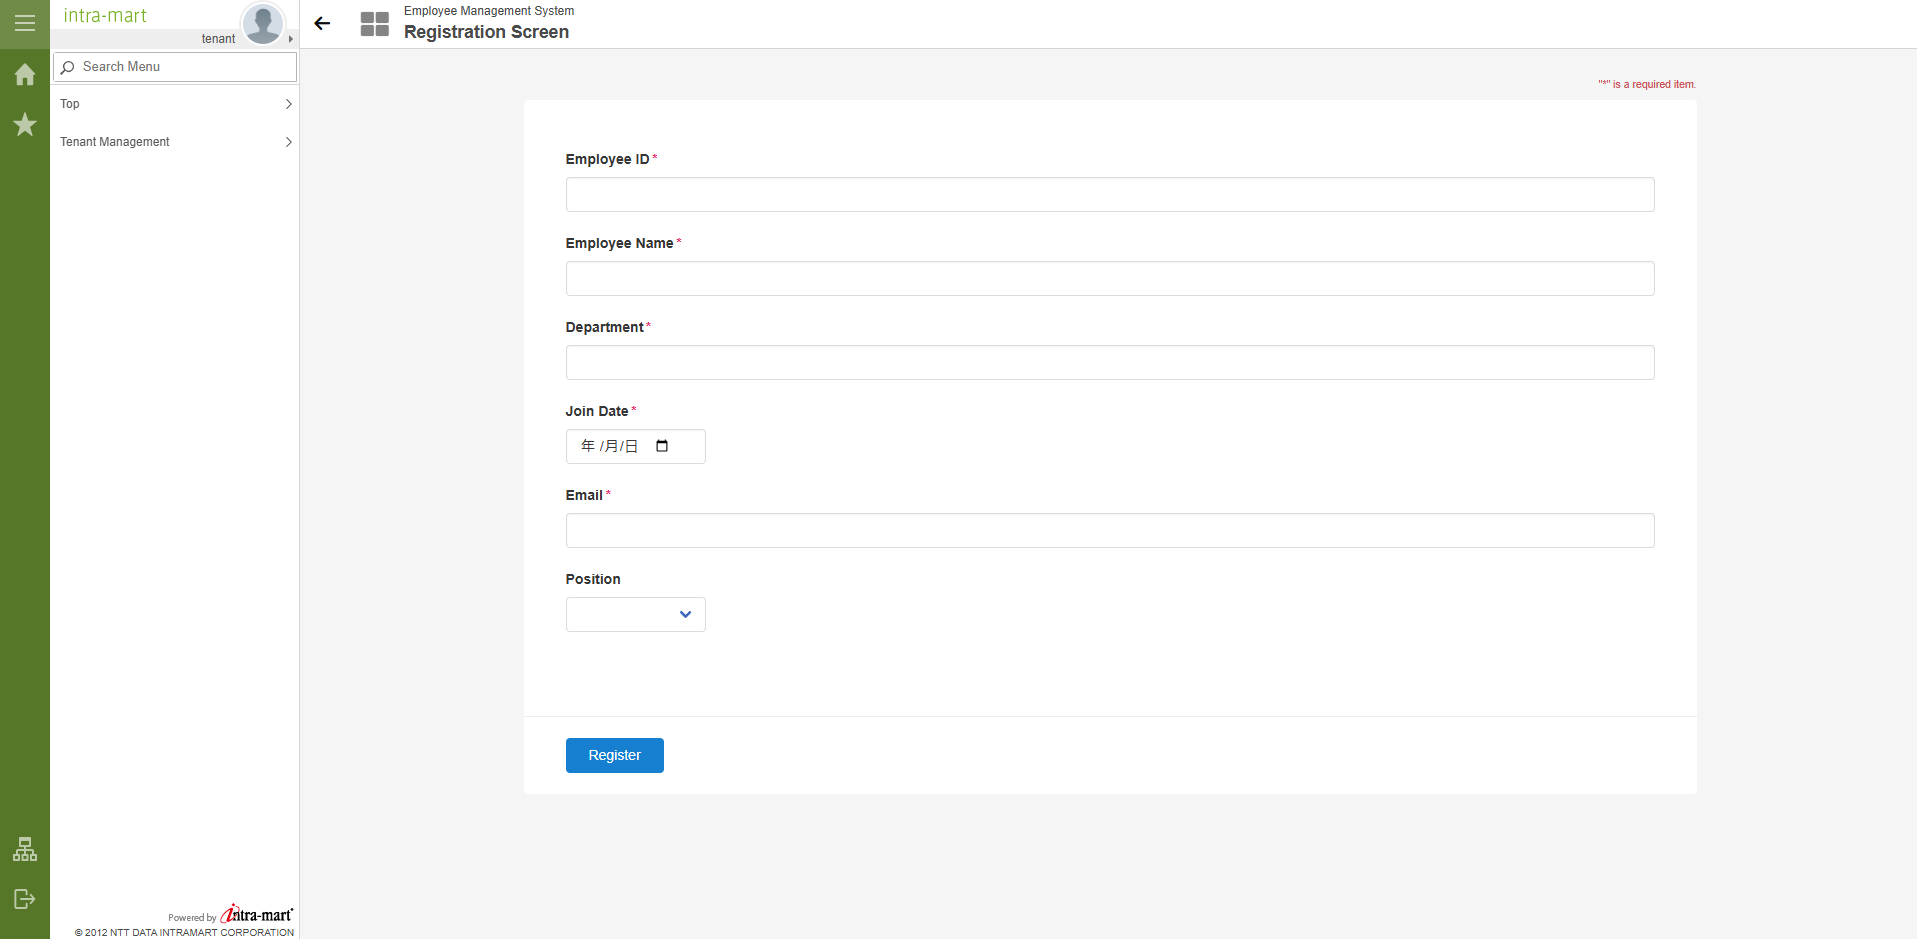Select Tenant Management menu item
1917x939 pixels.
point(115,142)
